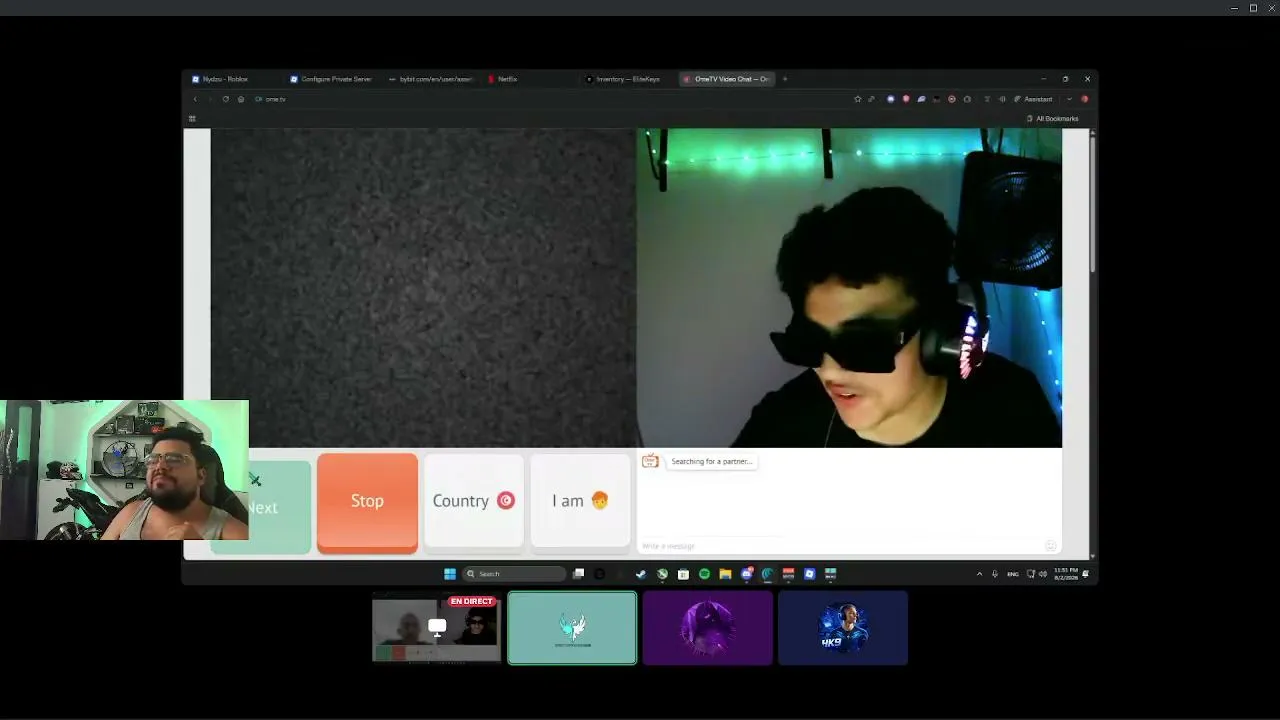Select the purple logo thumbnail
The width and height of the screenshot is (1280, 720).
coord(708,628)
